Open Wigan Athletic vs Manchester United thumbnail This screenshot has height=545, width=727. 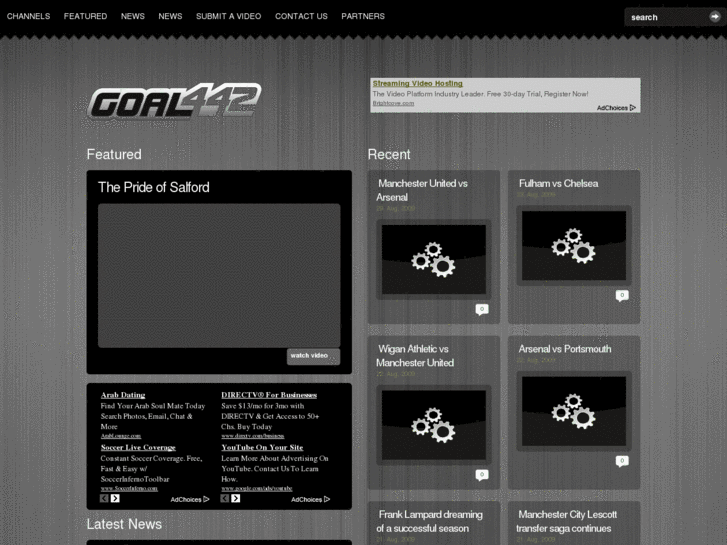tap(434, 425)
